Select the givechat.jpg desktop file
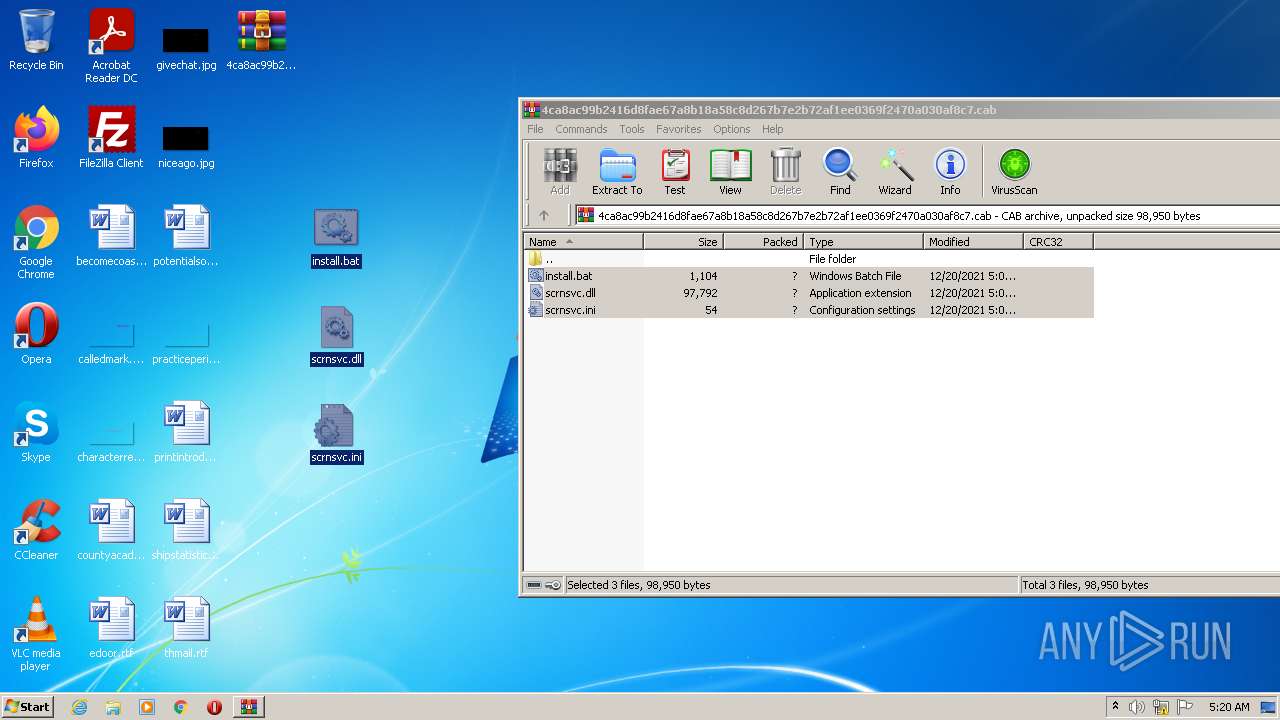This screenshot has width=1280, height=720. pyautogui.click(x=186, y=48)
